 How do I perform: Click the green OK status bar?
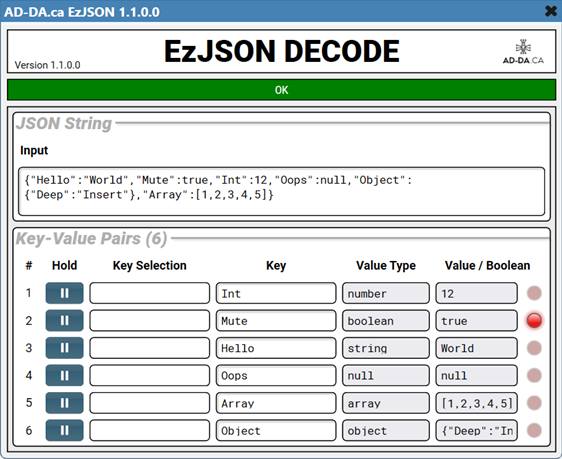point(281,90)
